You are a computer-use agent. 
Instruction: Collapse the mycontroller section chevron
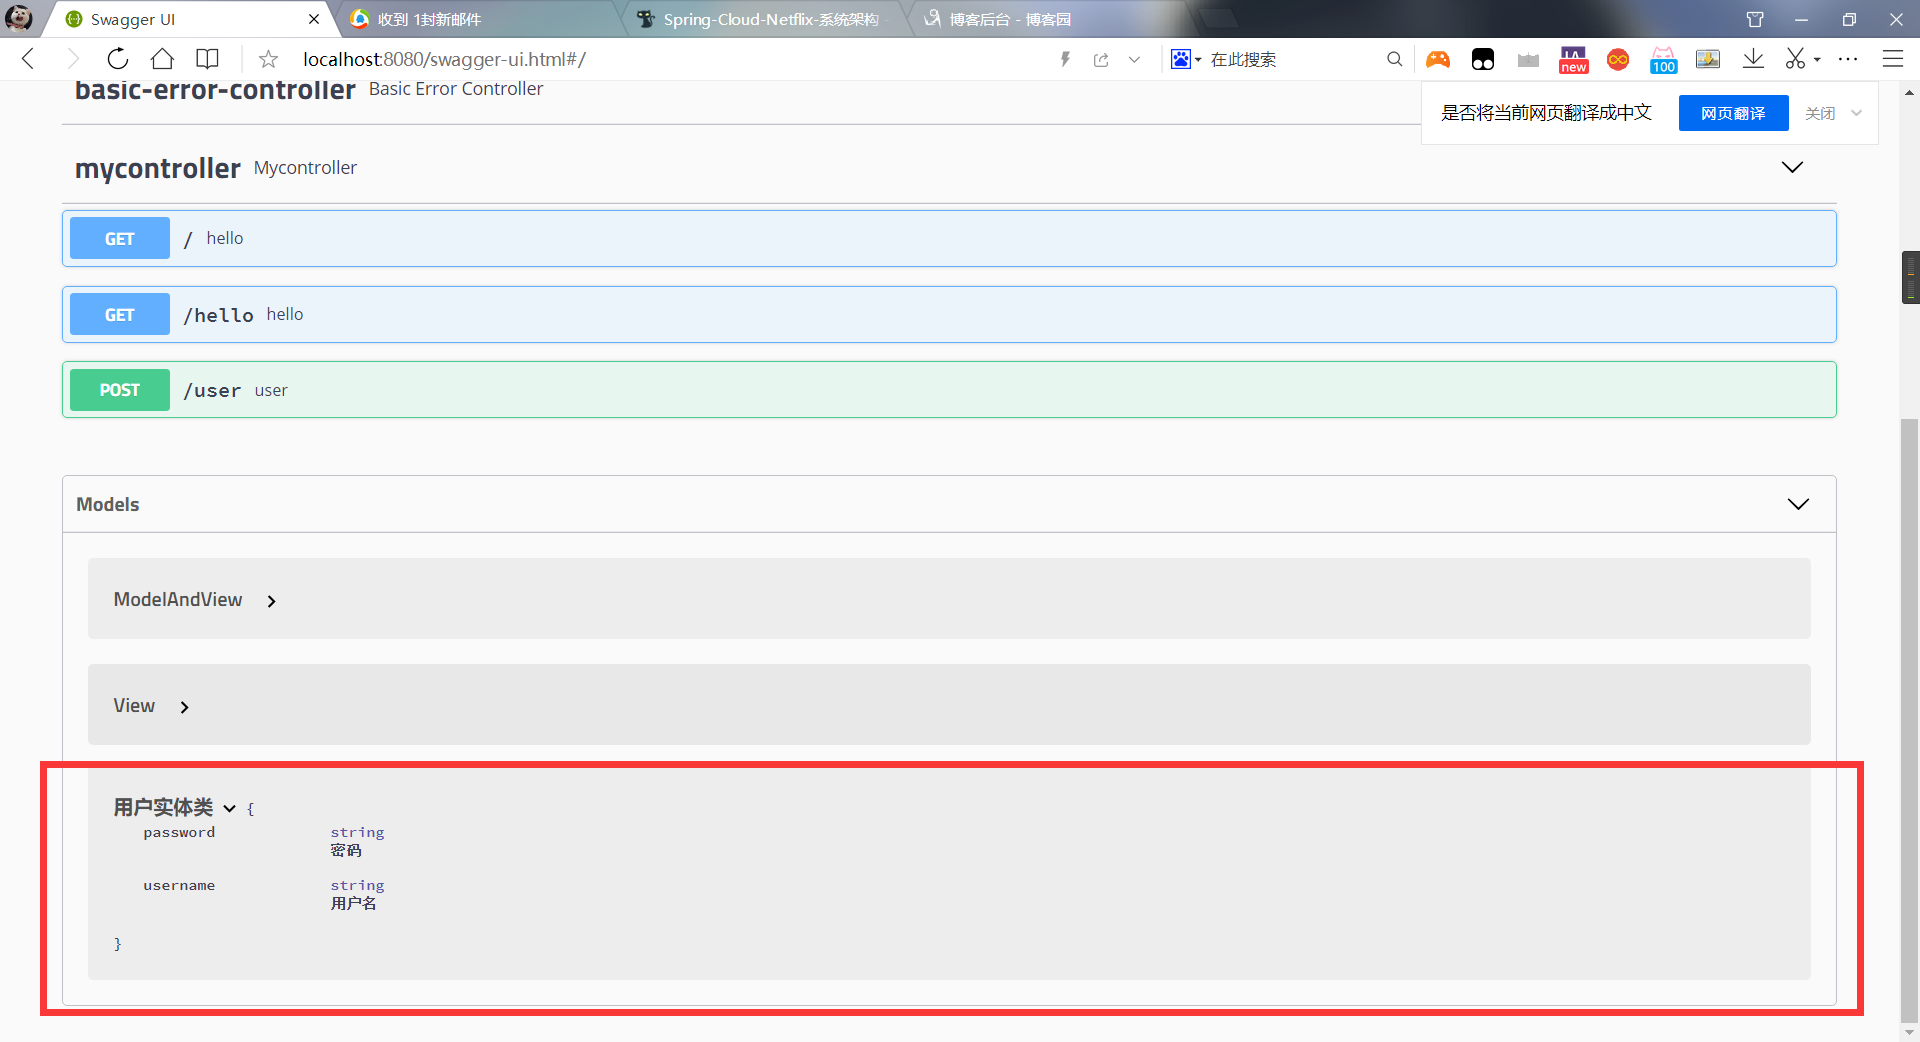[x=1792, y=167]
